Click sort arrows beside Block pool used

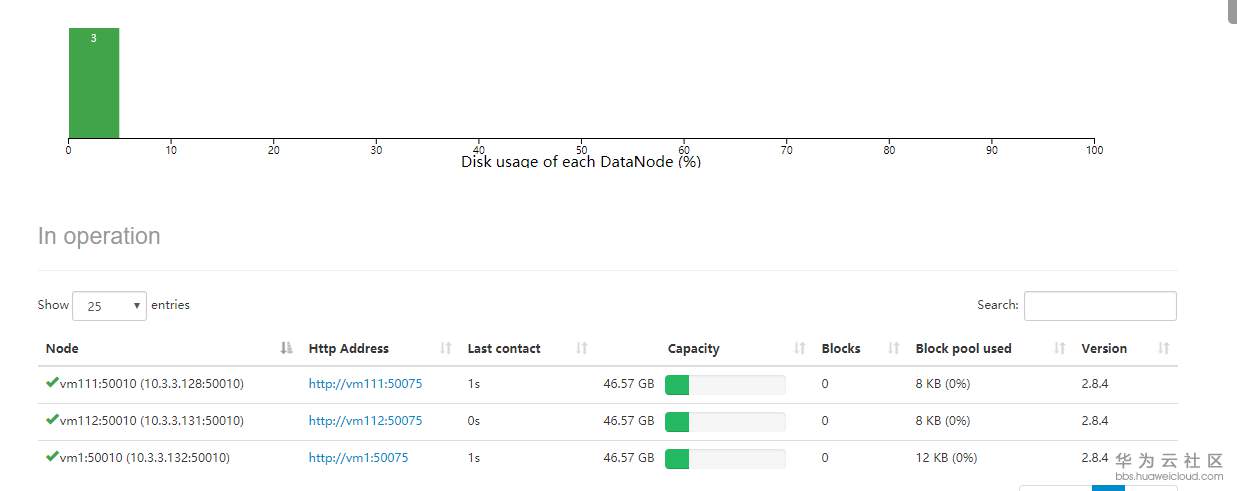[1060, 348]
